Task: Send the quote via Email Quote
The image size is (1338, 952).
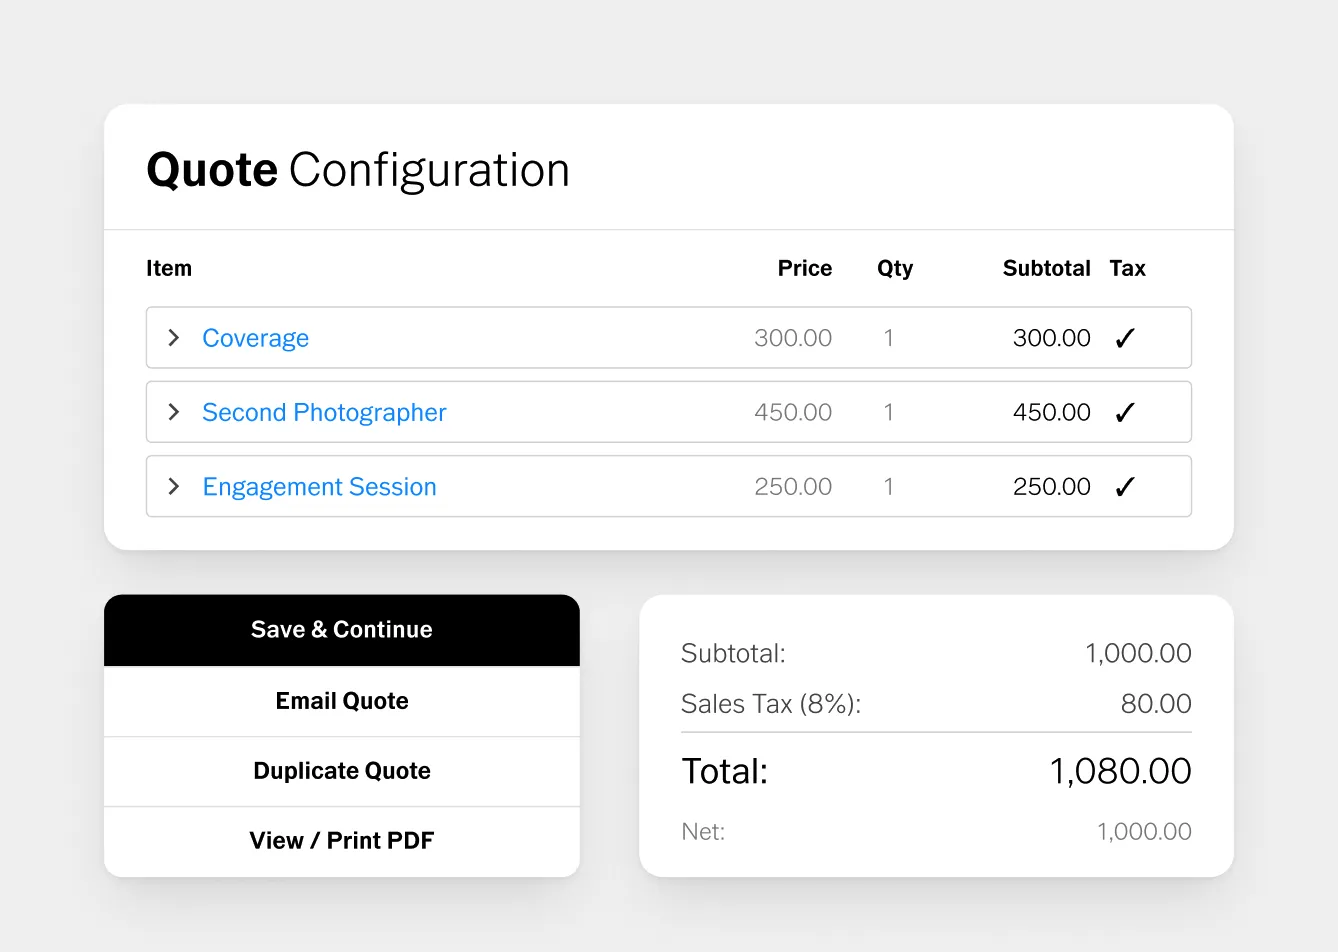Action: (x=342, y=701)
